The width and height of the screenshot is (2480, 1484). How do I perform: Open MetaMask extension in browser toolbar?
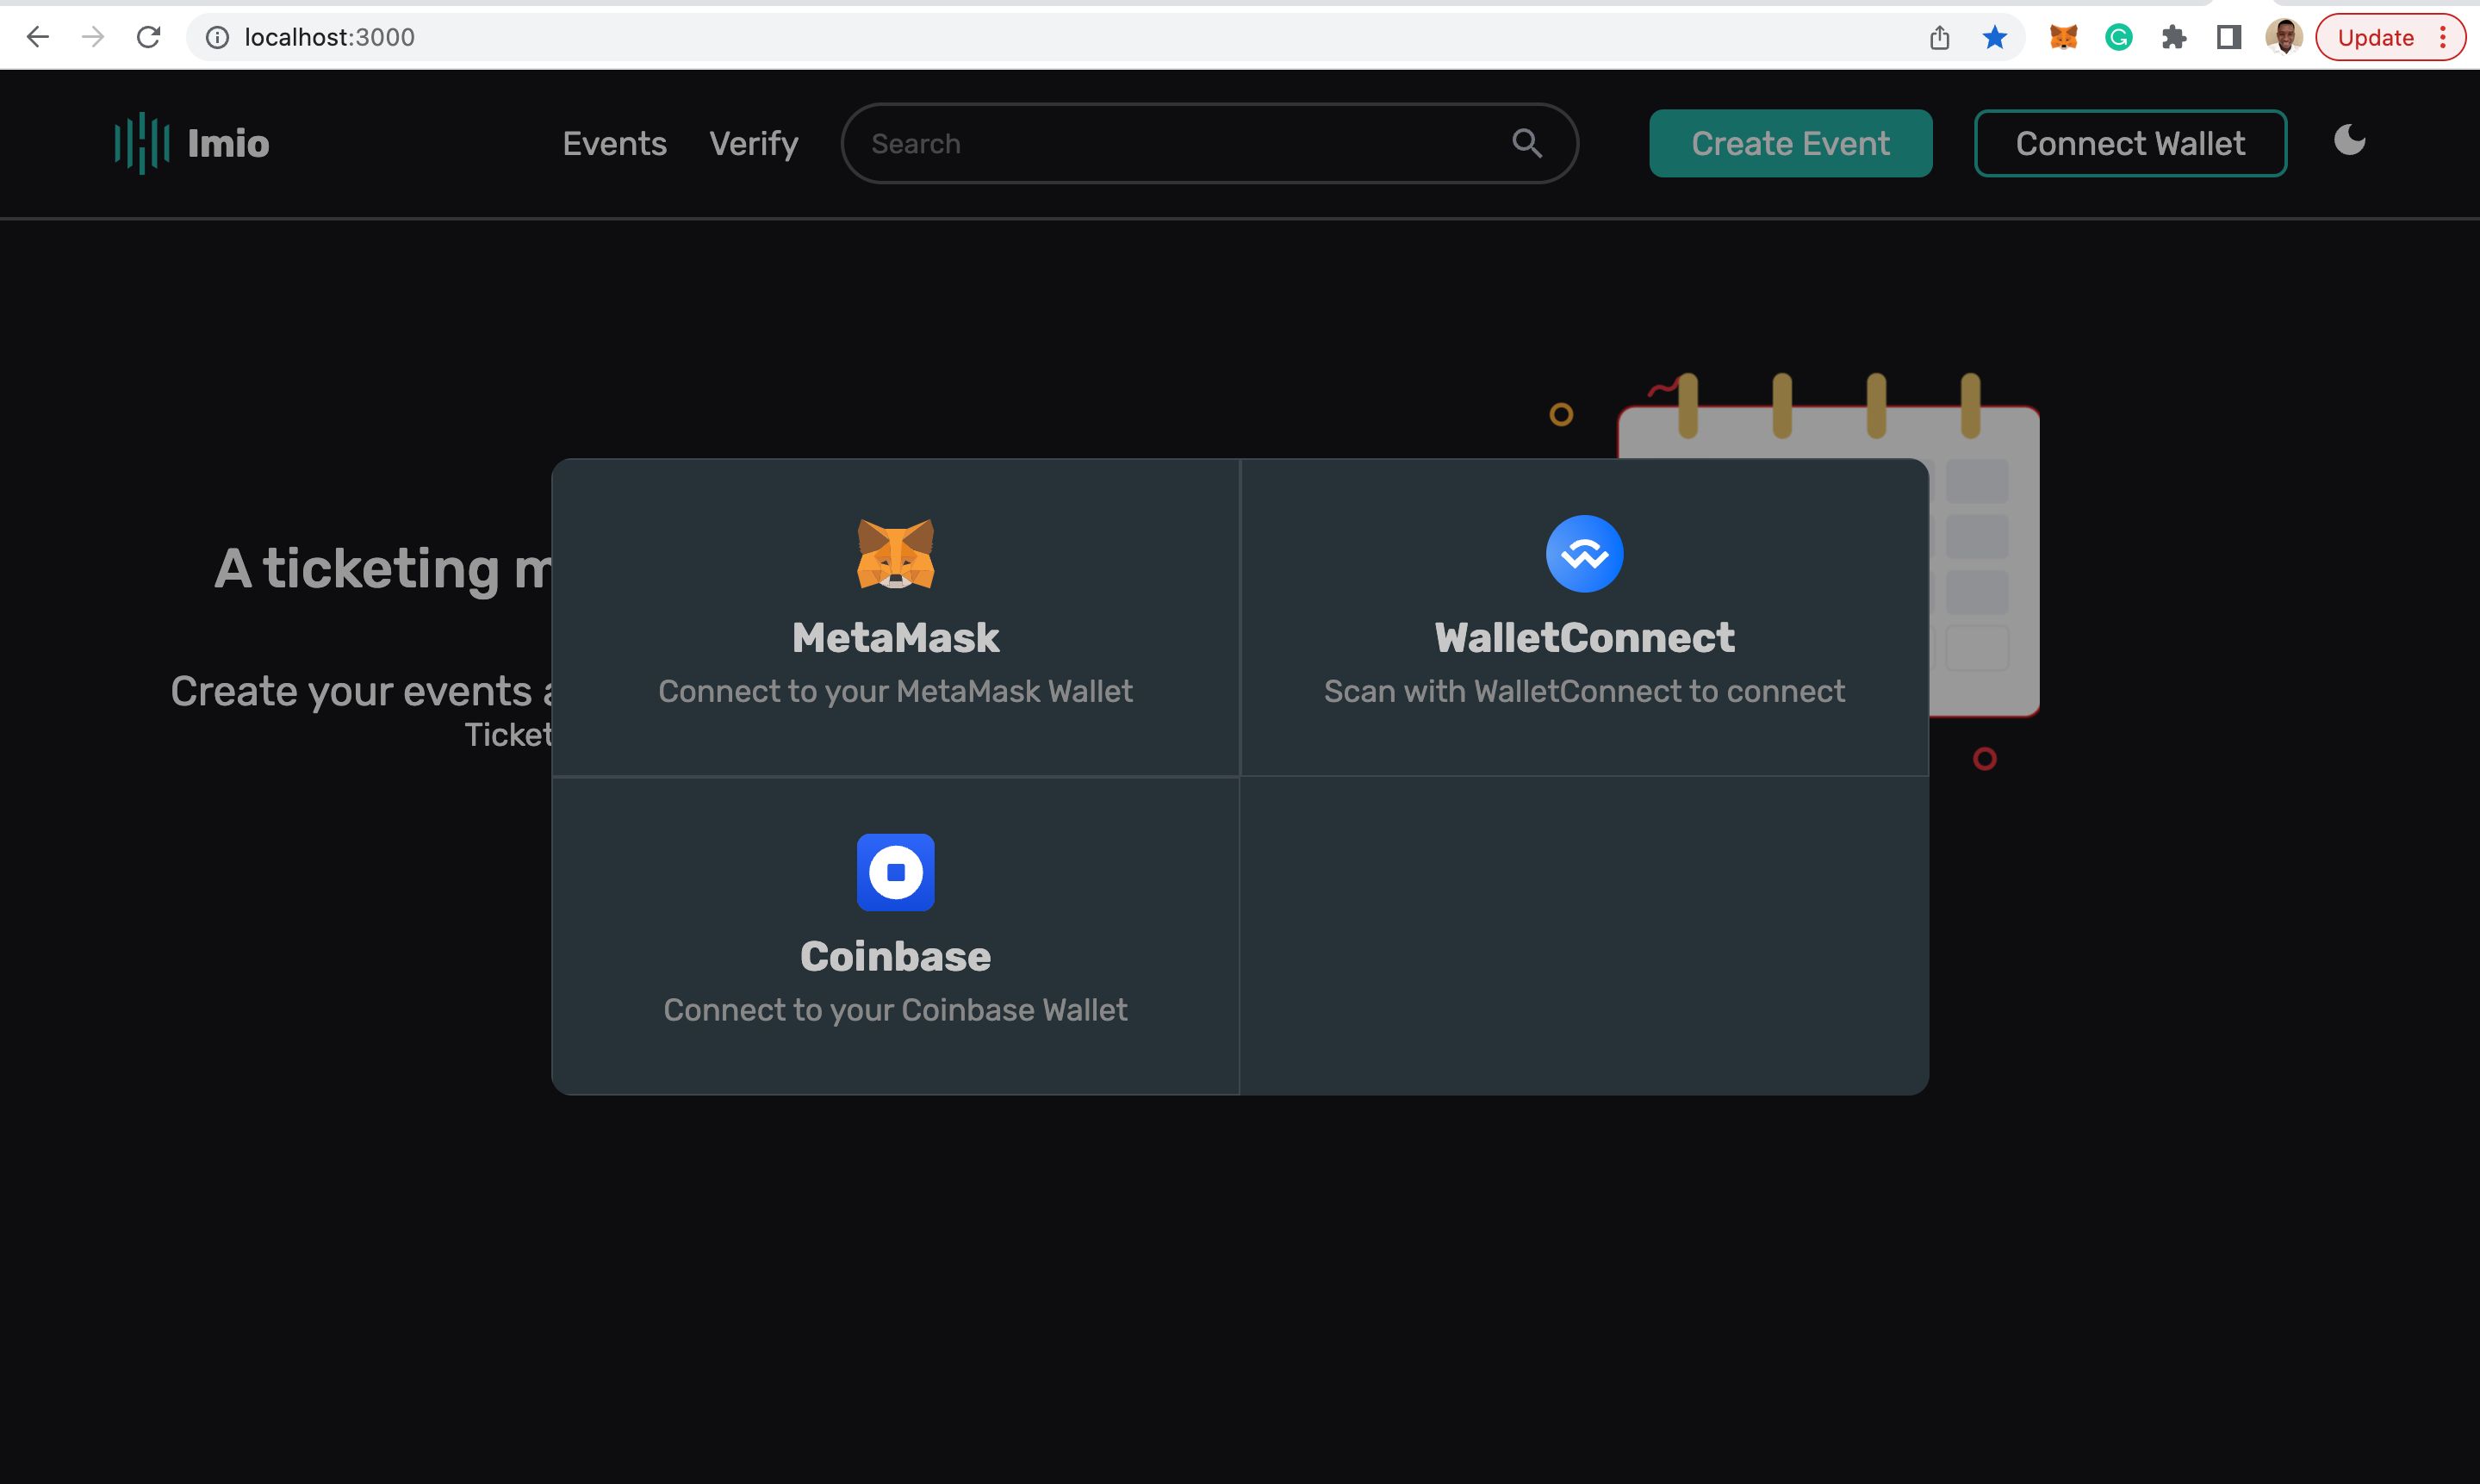coord(2063,37)
